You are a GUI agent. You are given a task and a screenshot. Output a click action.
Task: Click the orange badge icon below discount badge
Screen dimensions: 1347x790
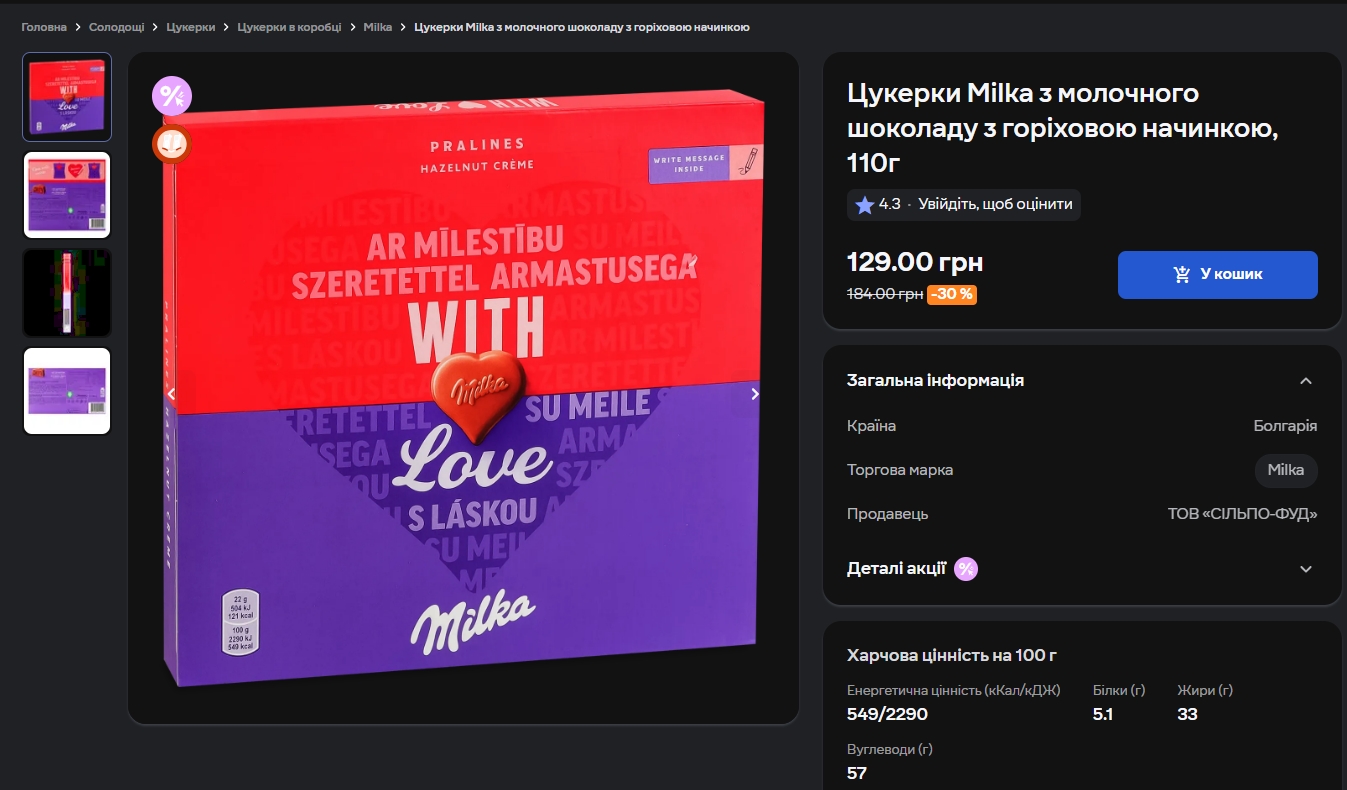(x=172, y=144)
